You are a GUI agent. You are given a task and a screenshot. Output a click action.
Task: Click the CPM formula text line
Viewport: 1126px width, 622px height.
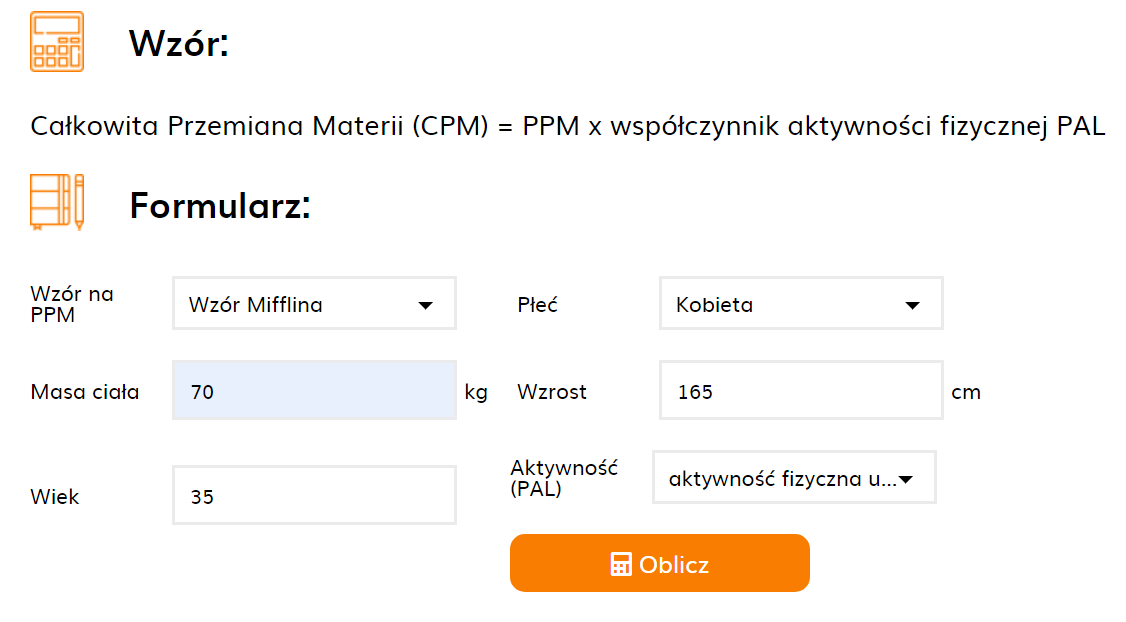[567, 126]
